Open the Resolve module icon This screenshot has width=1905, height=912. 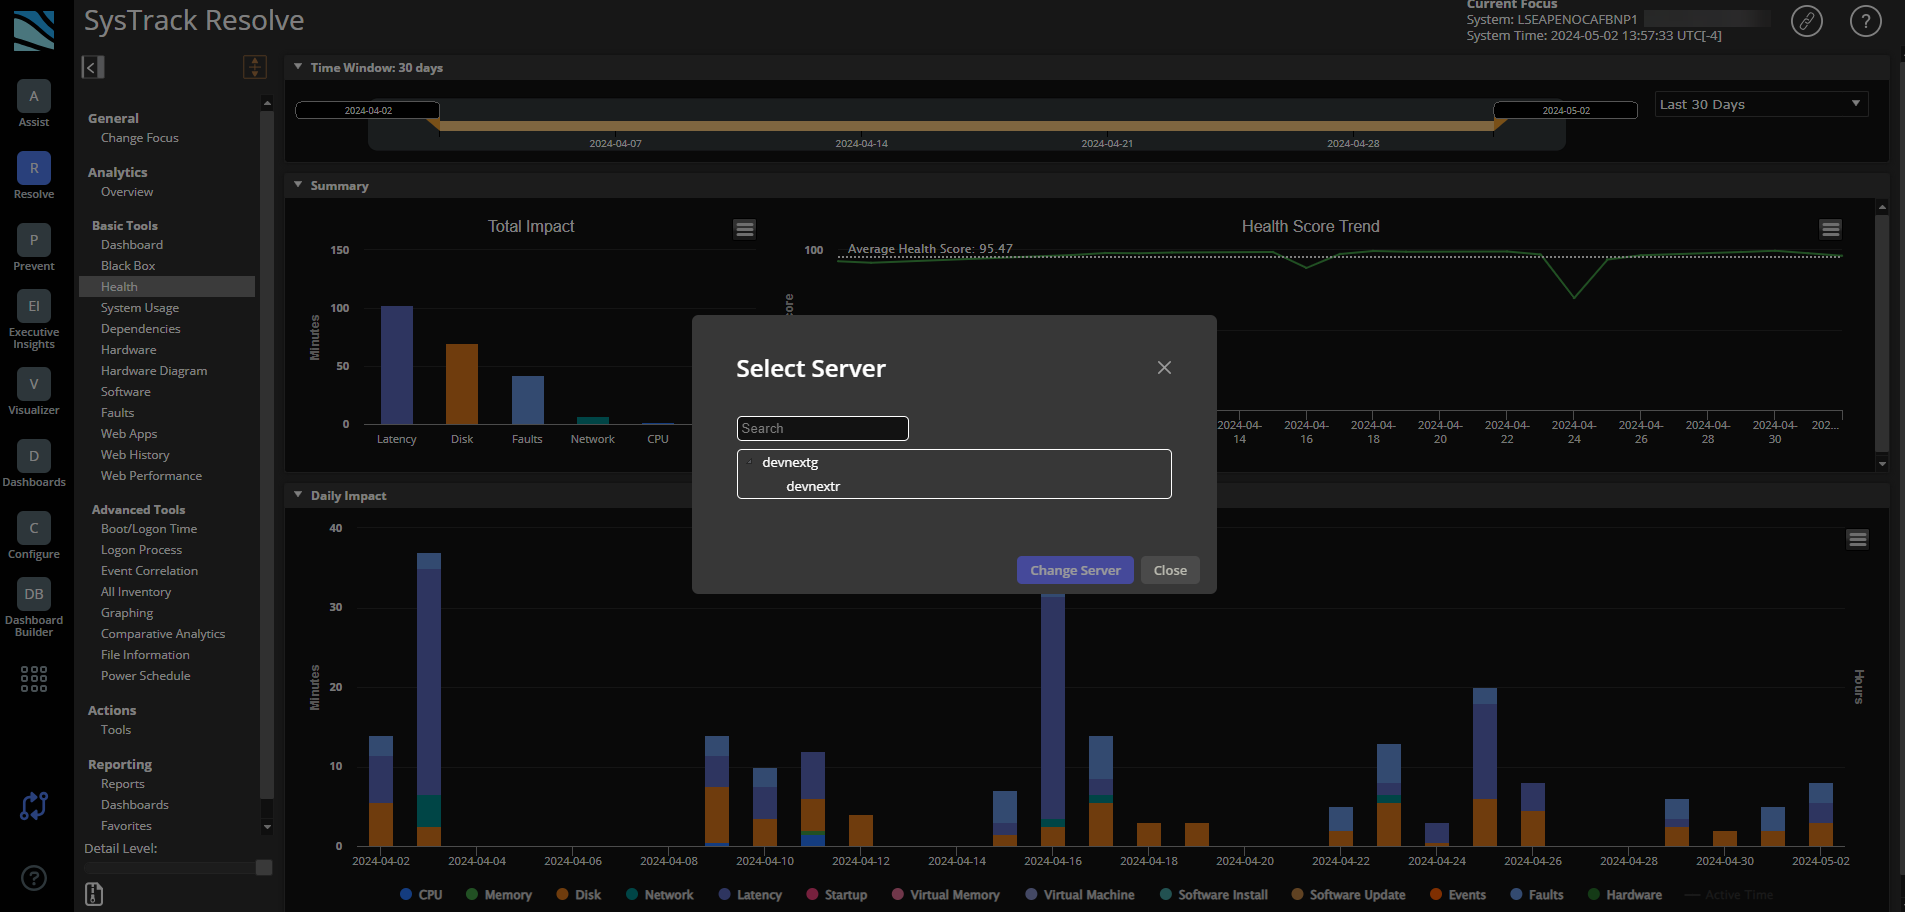coord(34,168)
